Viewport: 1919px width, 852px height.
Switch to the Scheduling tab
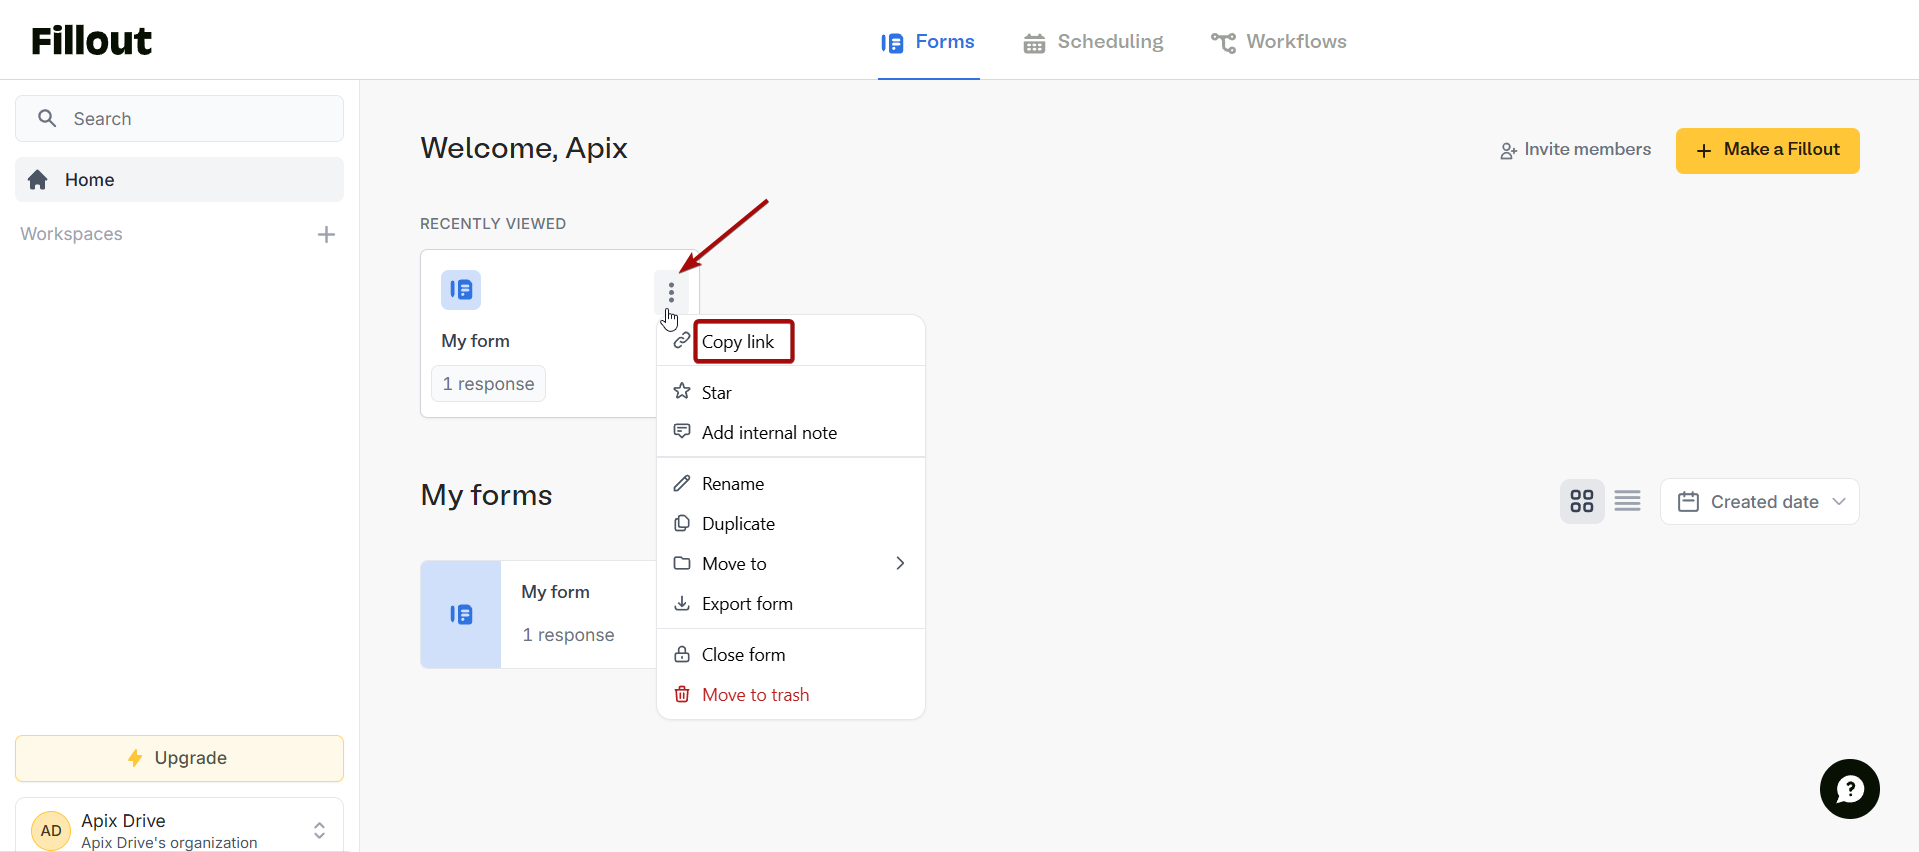[1094, 42]
